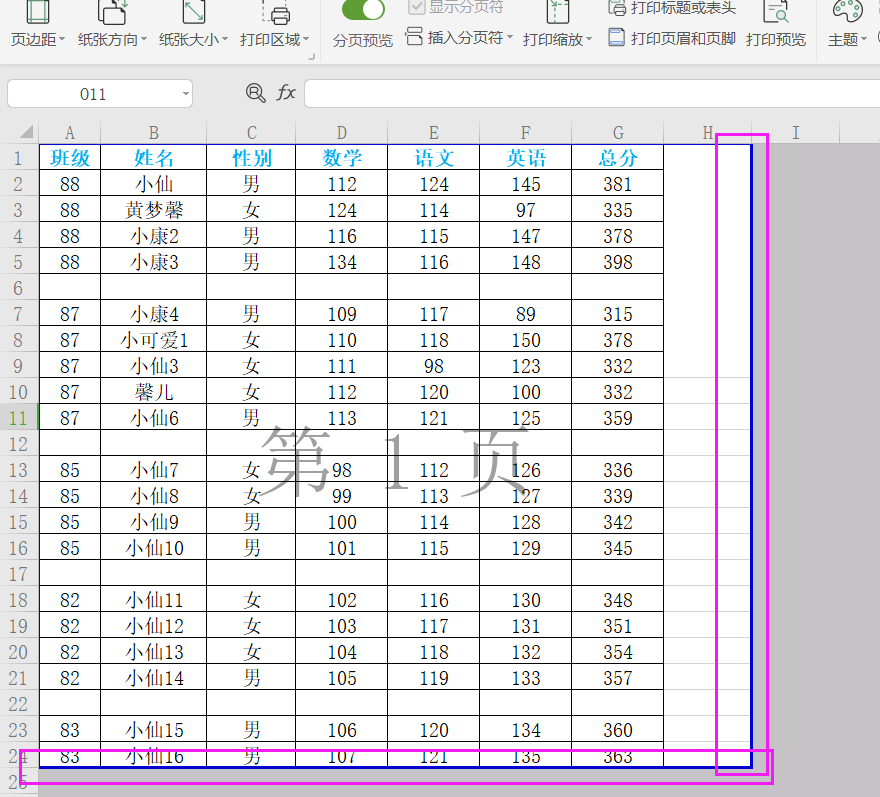The width and height of the screenshot is (880, 797).
Task: Open the 打印预览 print preview icon
Action: pos(776,12)
